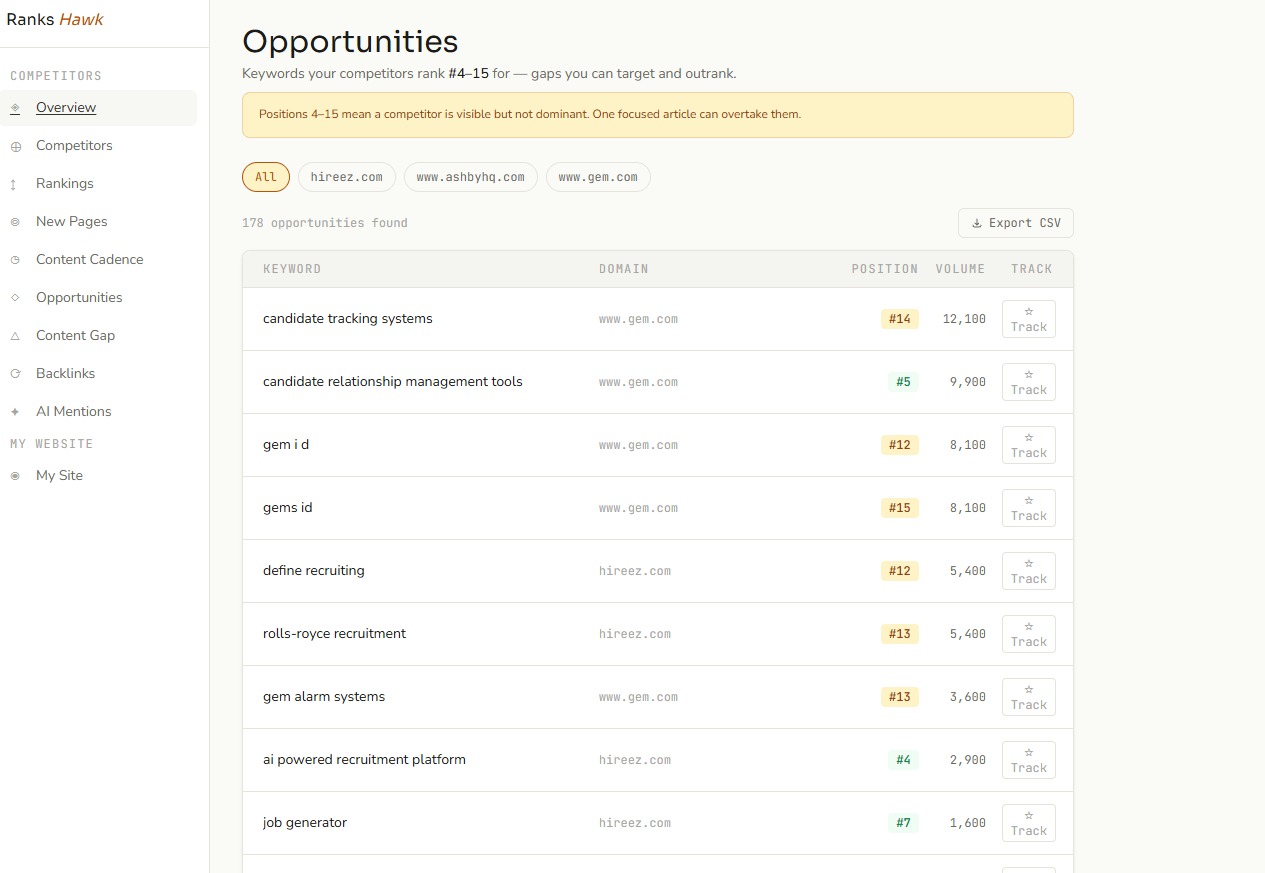Image resolution: width=1265 pixels, height=873 pixels.
Task: Track the gem i d keyword
Action: (x=1029, y=445)
